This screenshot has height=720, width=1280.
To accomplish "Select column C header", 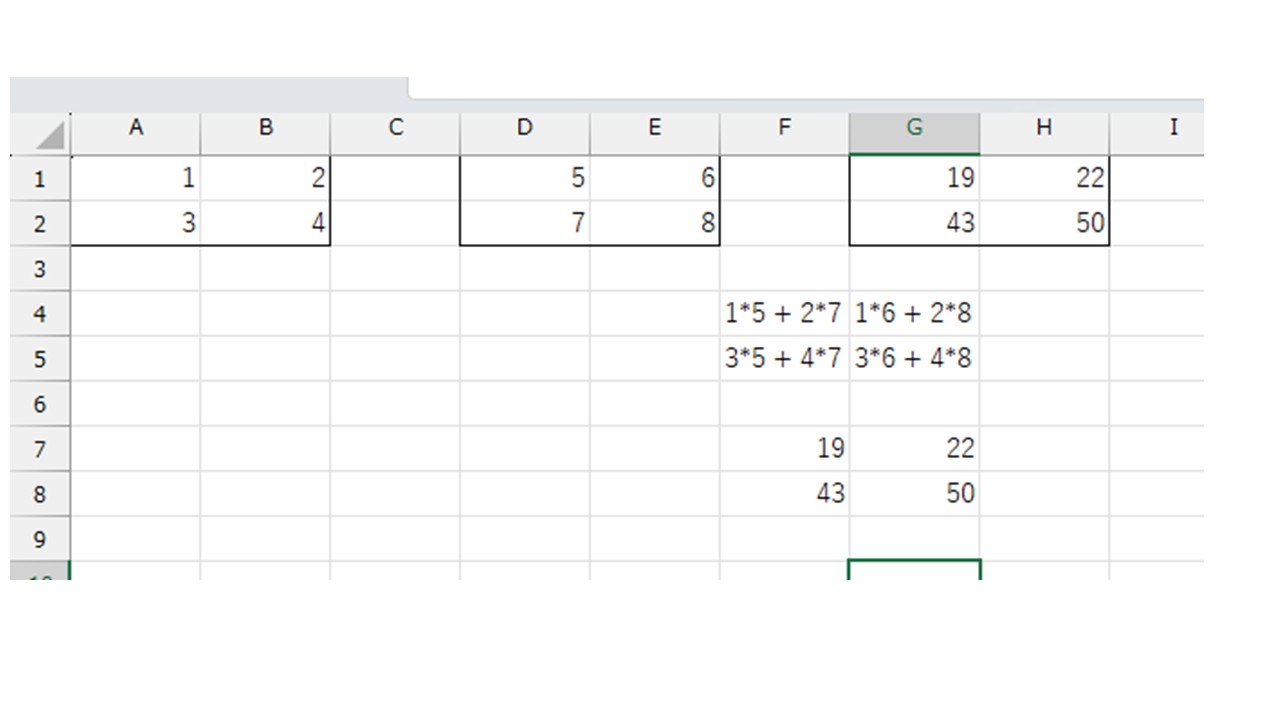I will [395, 128].
